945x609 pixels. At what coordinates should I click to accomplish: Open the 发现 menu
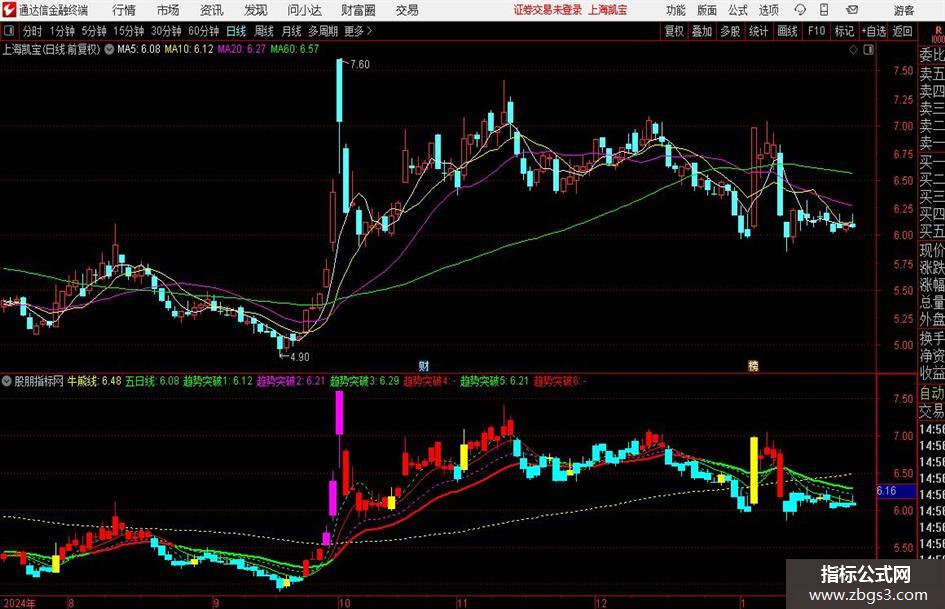256,10
